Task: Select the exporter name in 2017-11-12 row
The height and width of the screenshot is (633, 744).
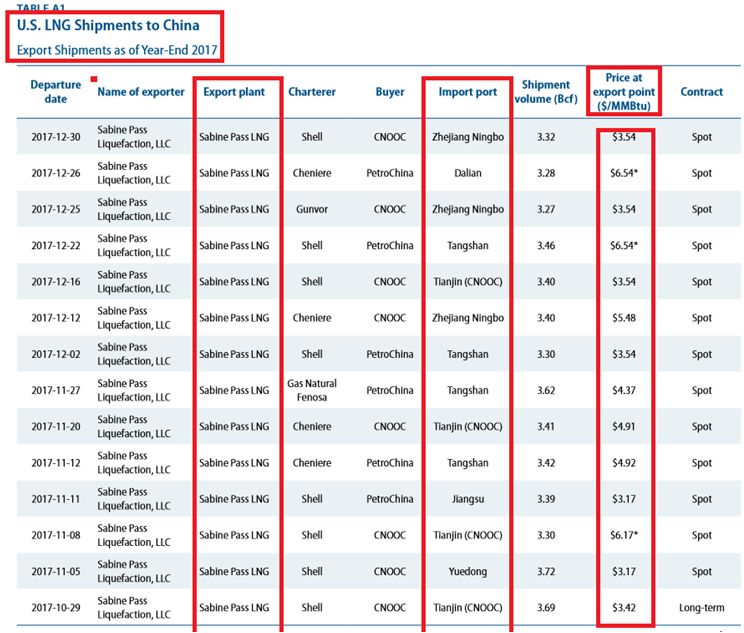Action: click(134, 463)
